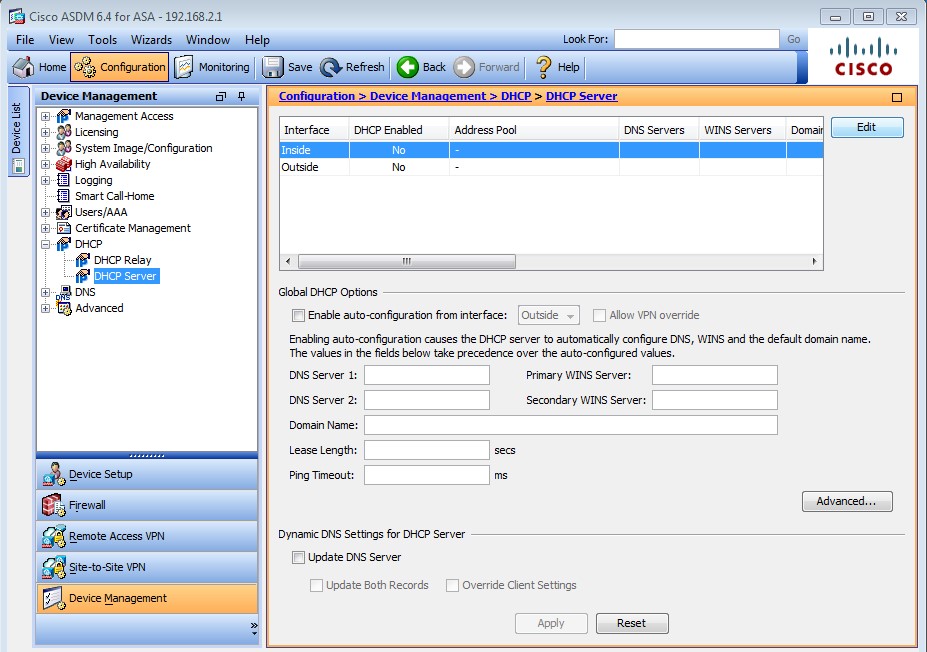The width and height of the screenshot is (927, 652).
Task: Toggle Update Both Records checkbox
Action: (316, 585)
